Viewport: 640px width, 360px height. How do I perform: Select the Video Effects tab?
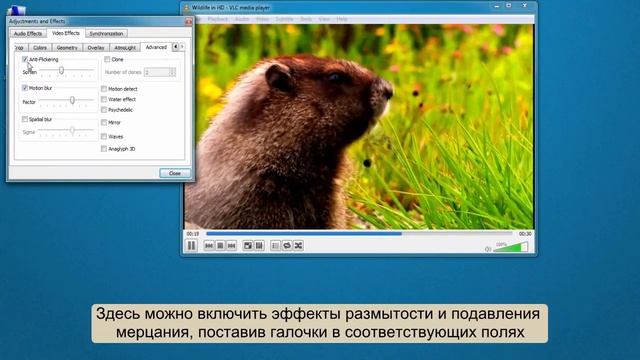[x=66, y=33]
